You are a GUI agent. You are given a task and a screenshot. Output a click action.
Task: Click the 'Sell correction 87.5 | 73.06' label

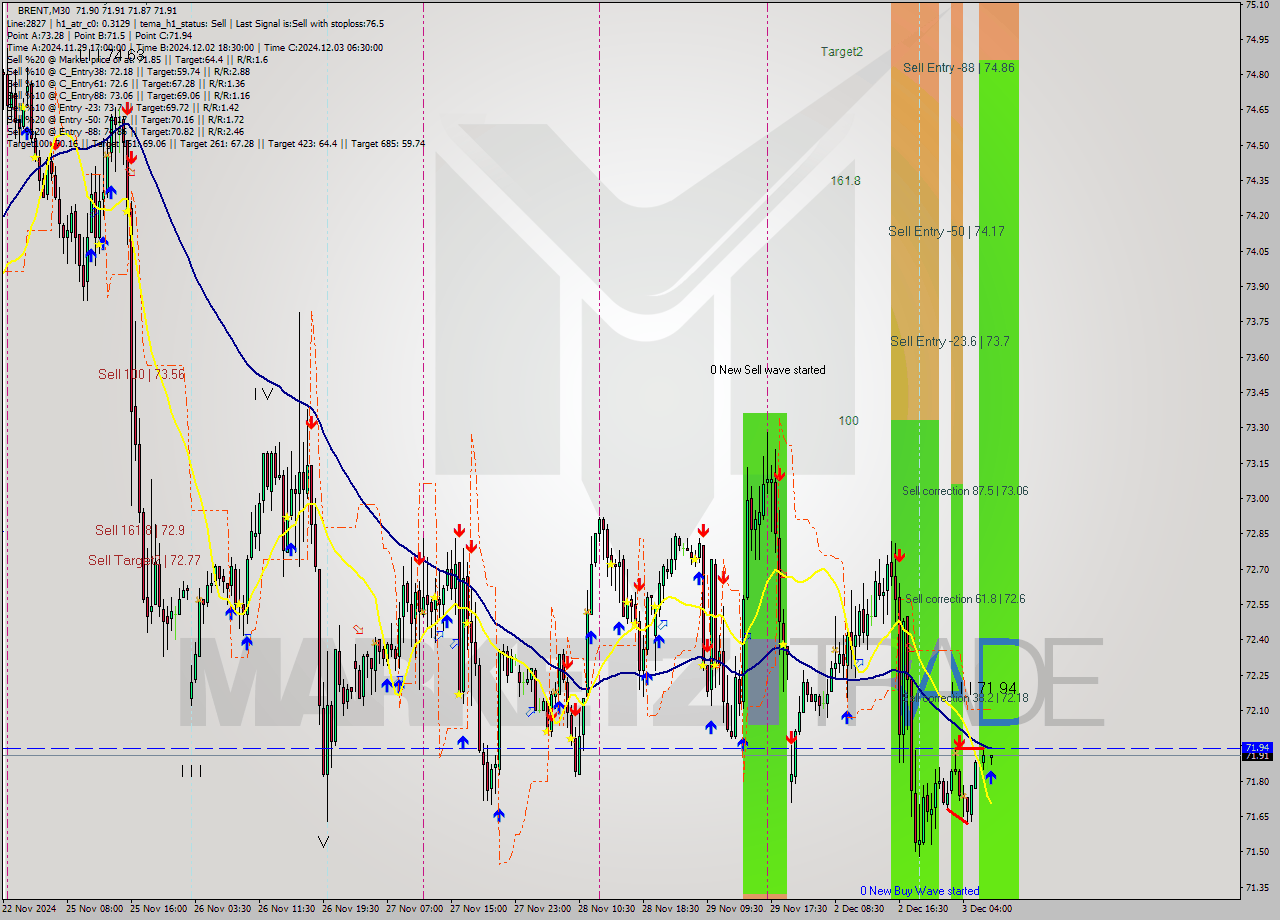coord(965,491)
